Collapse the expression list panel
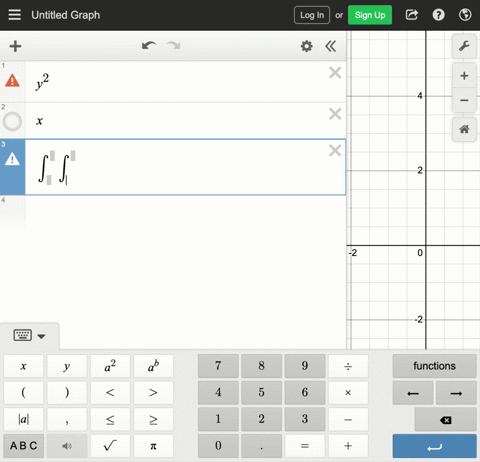Image resolution: width=480 pixels, height=462 pixels. tap(330, 46)
